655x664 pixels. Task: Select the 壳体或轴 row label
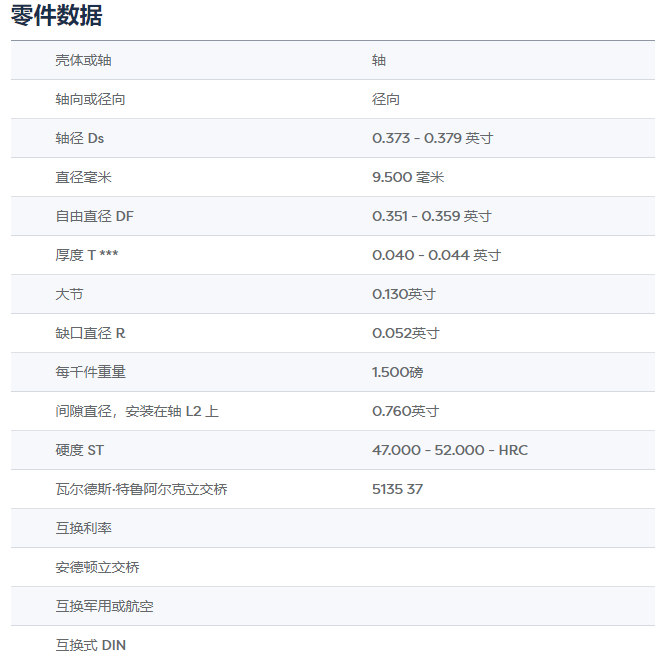83,60
